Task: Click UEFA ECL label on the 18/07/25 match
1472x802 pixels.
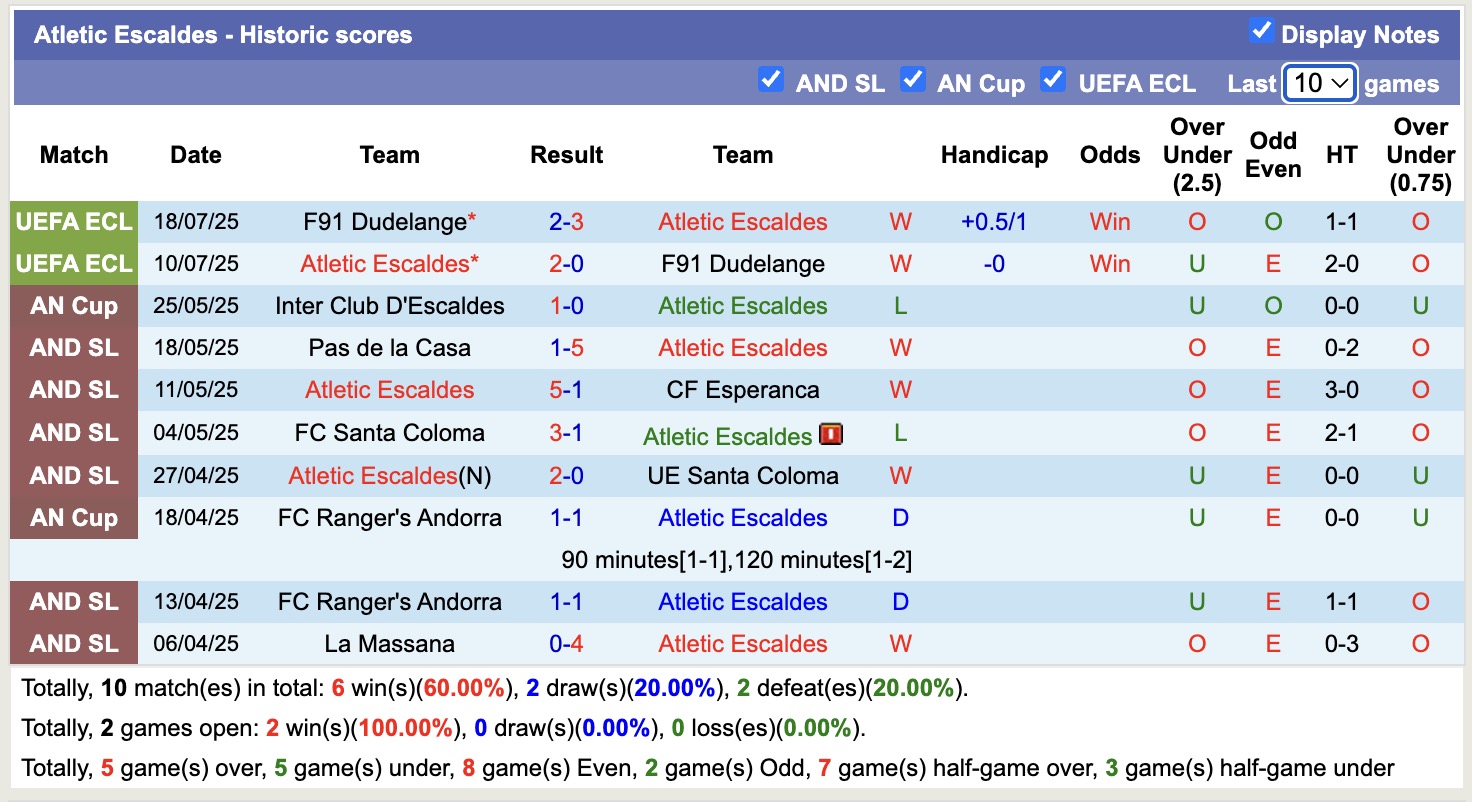Action: click(74, 222)
